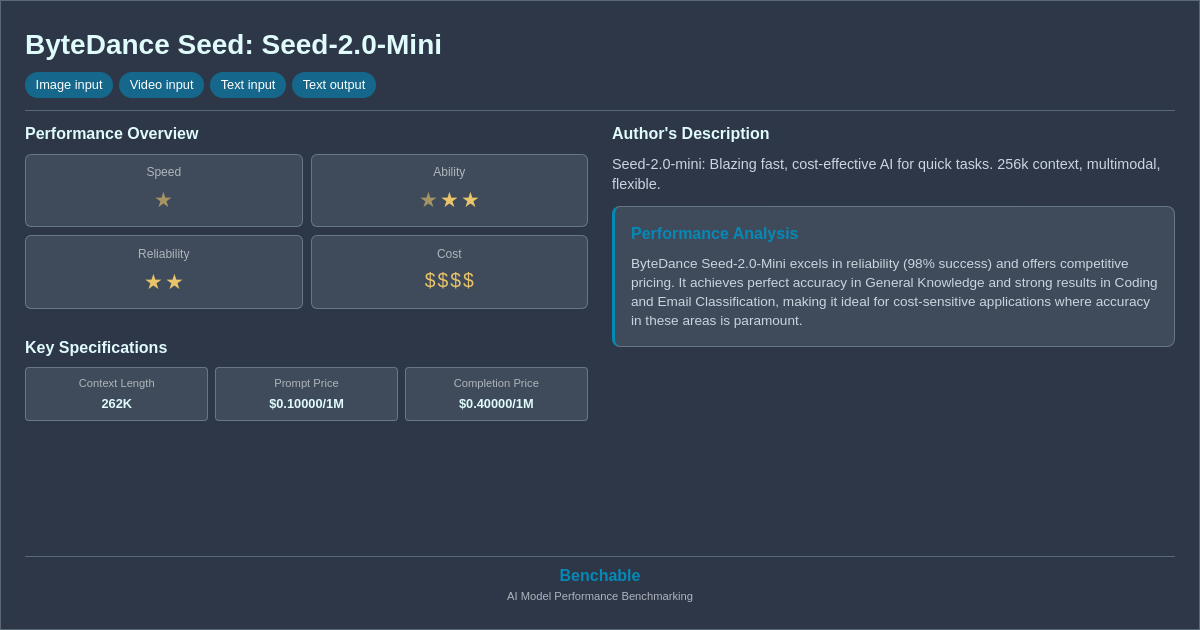Click the ByteDance Seed: Seed-2.0-Mini title
The width and height of the screenshot is (1200, 630).
point(233,45)
